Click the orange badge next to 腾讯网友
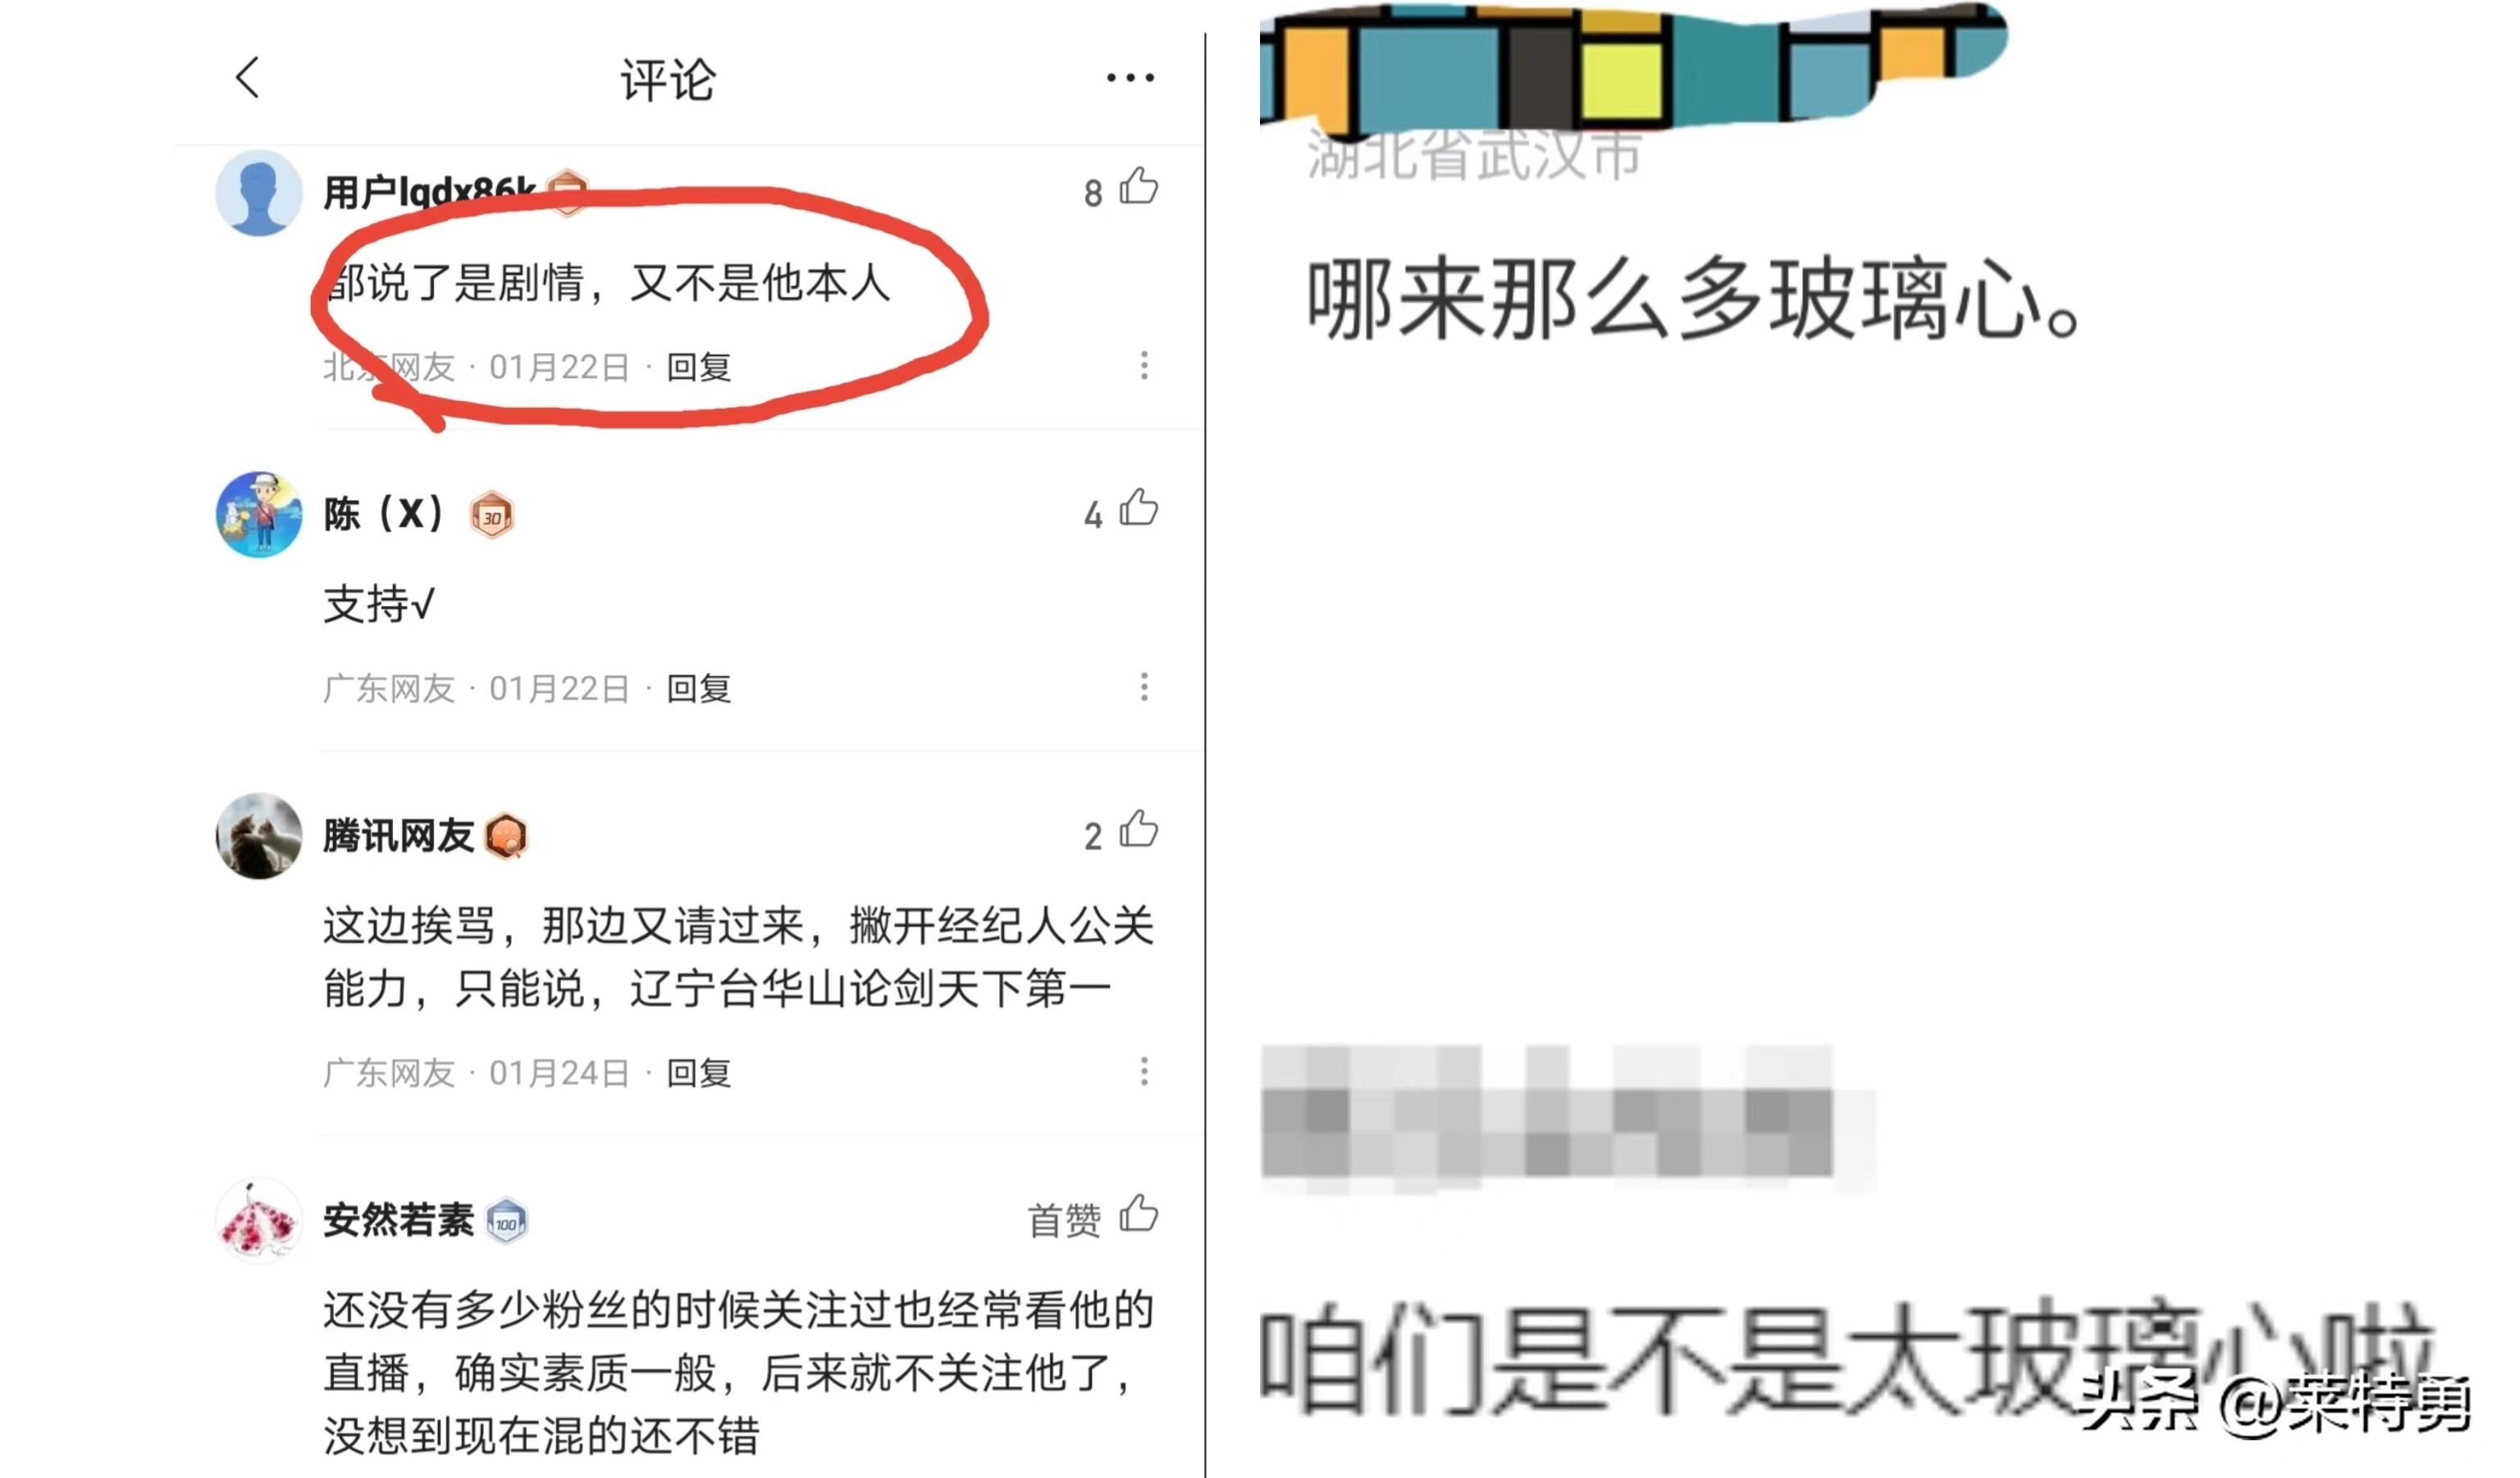This screenshot has height=1478, width=2520. (507, 836)
